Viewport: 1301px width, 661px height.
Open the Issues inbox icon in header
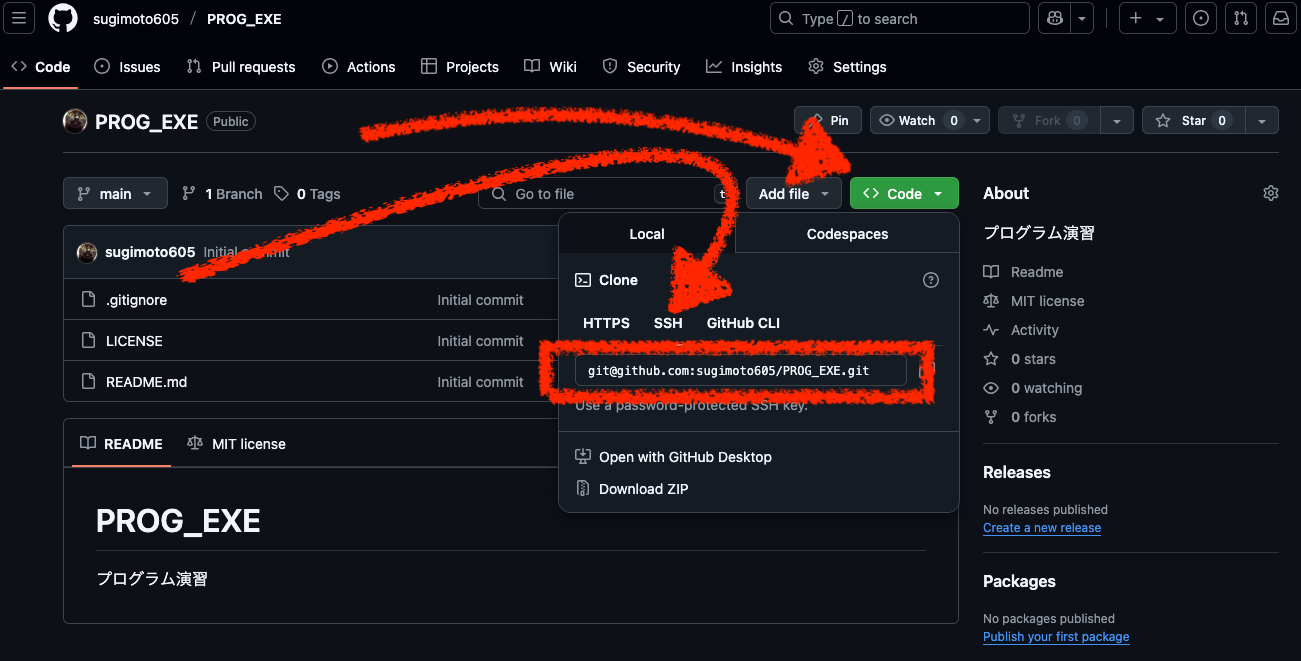pos(1201,18)
